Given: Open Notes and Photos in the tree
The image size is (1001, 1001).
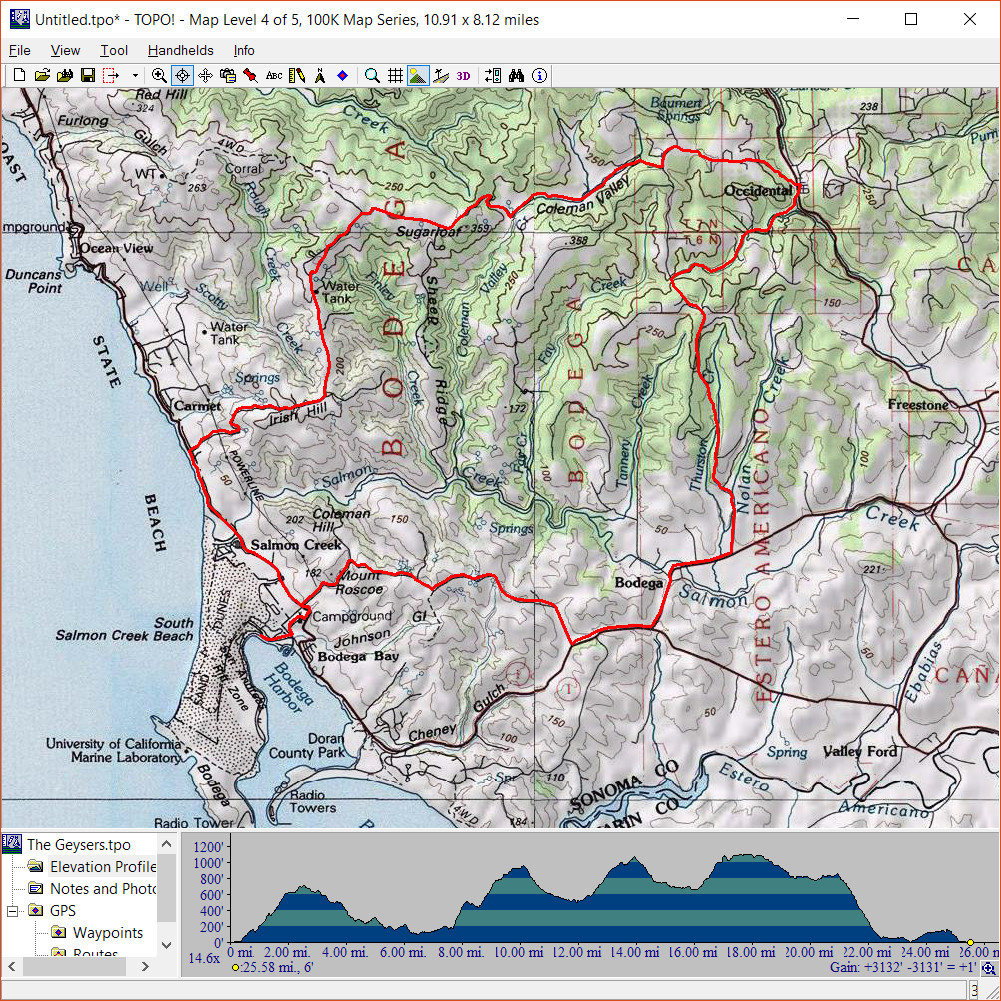Looking at the screenshot, I should pyautogui.click(x=103, y=889).
